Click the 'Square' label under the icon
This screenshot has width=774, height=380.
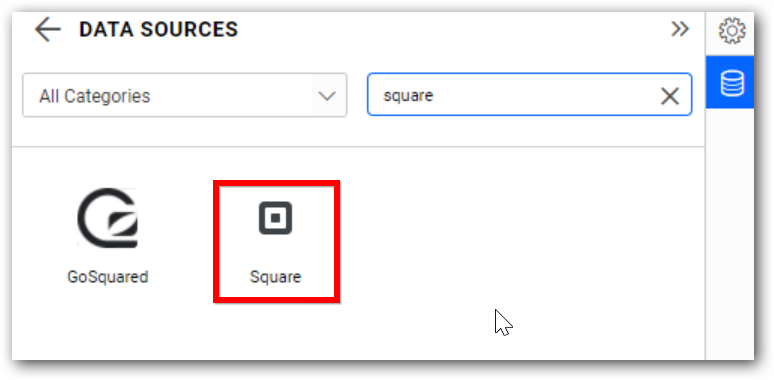pyautogui.click(x=275, y=277)
